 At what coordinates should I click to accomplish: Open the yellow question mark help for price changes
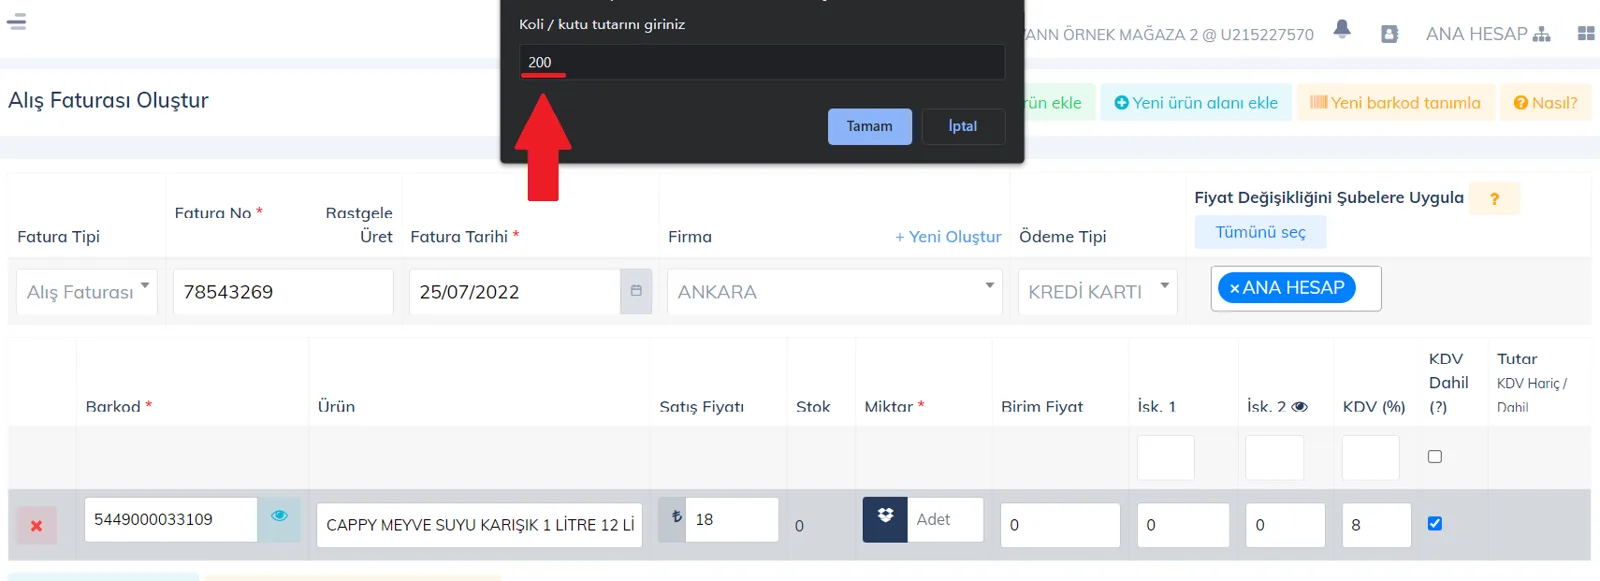tap(1495, 199)
